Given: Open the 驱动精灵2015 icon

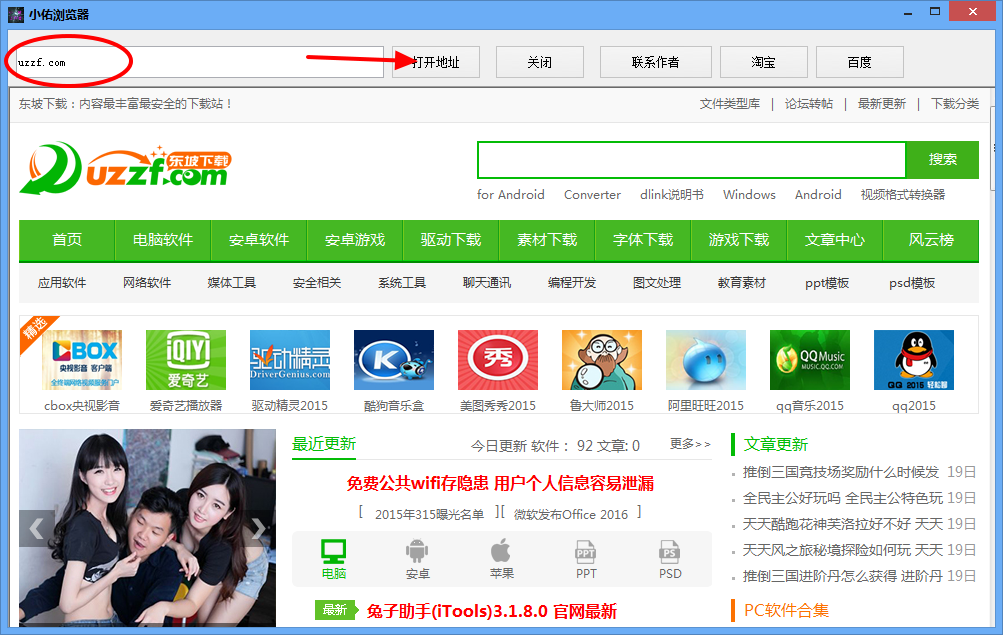Looking at the screenshot, I should point(290,359).
